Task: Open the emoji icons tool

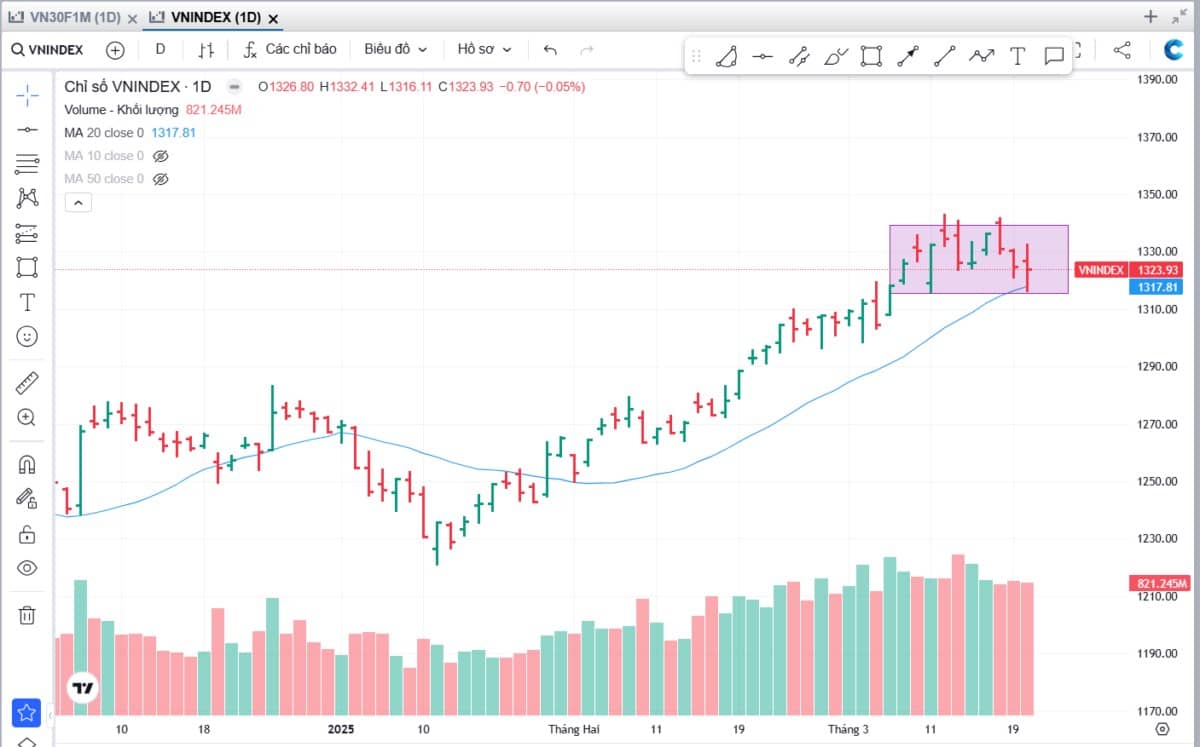Action: pos(27,336)
